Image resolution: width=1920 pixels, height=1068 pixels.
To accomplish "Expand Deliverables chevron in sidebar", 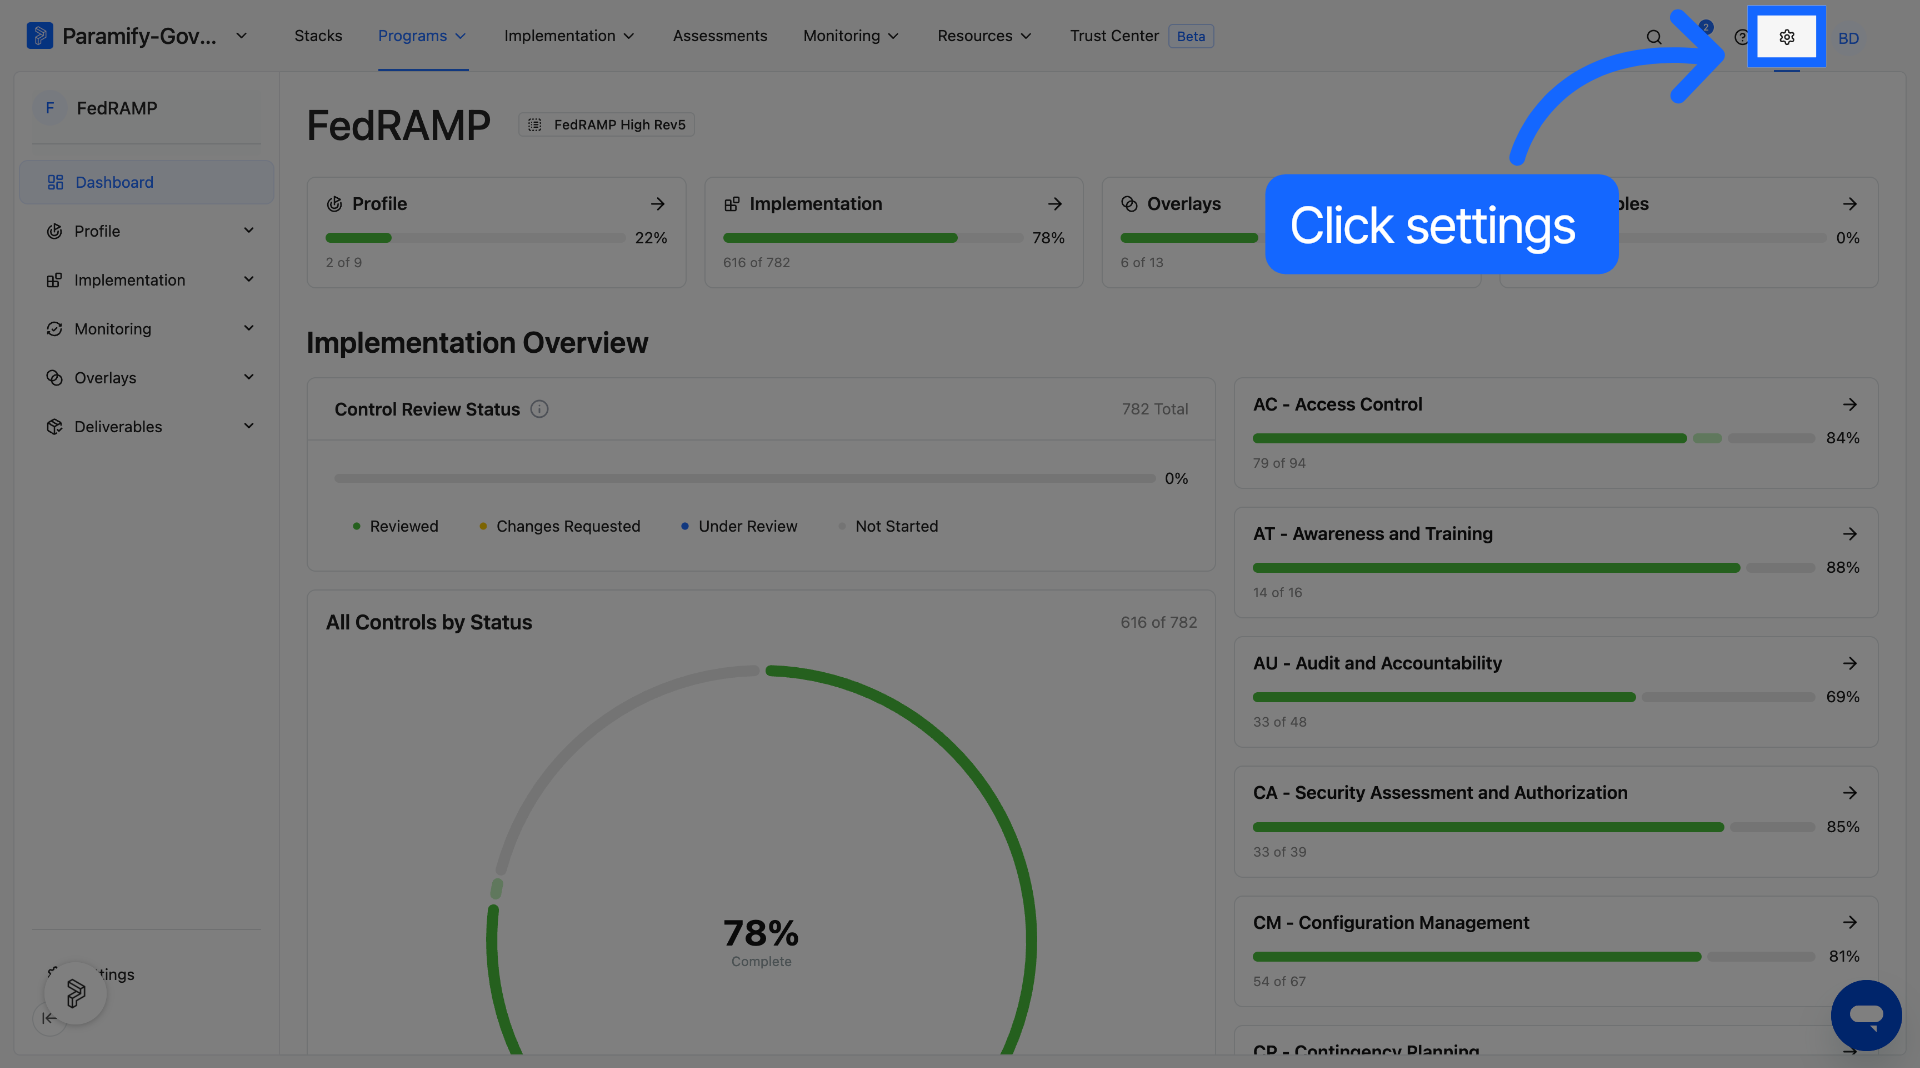I will (x=248, y=427).
